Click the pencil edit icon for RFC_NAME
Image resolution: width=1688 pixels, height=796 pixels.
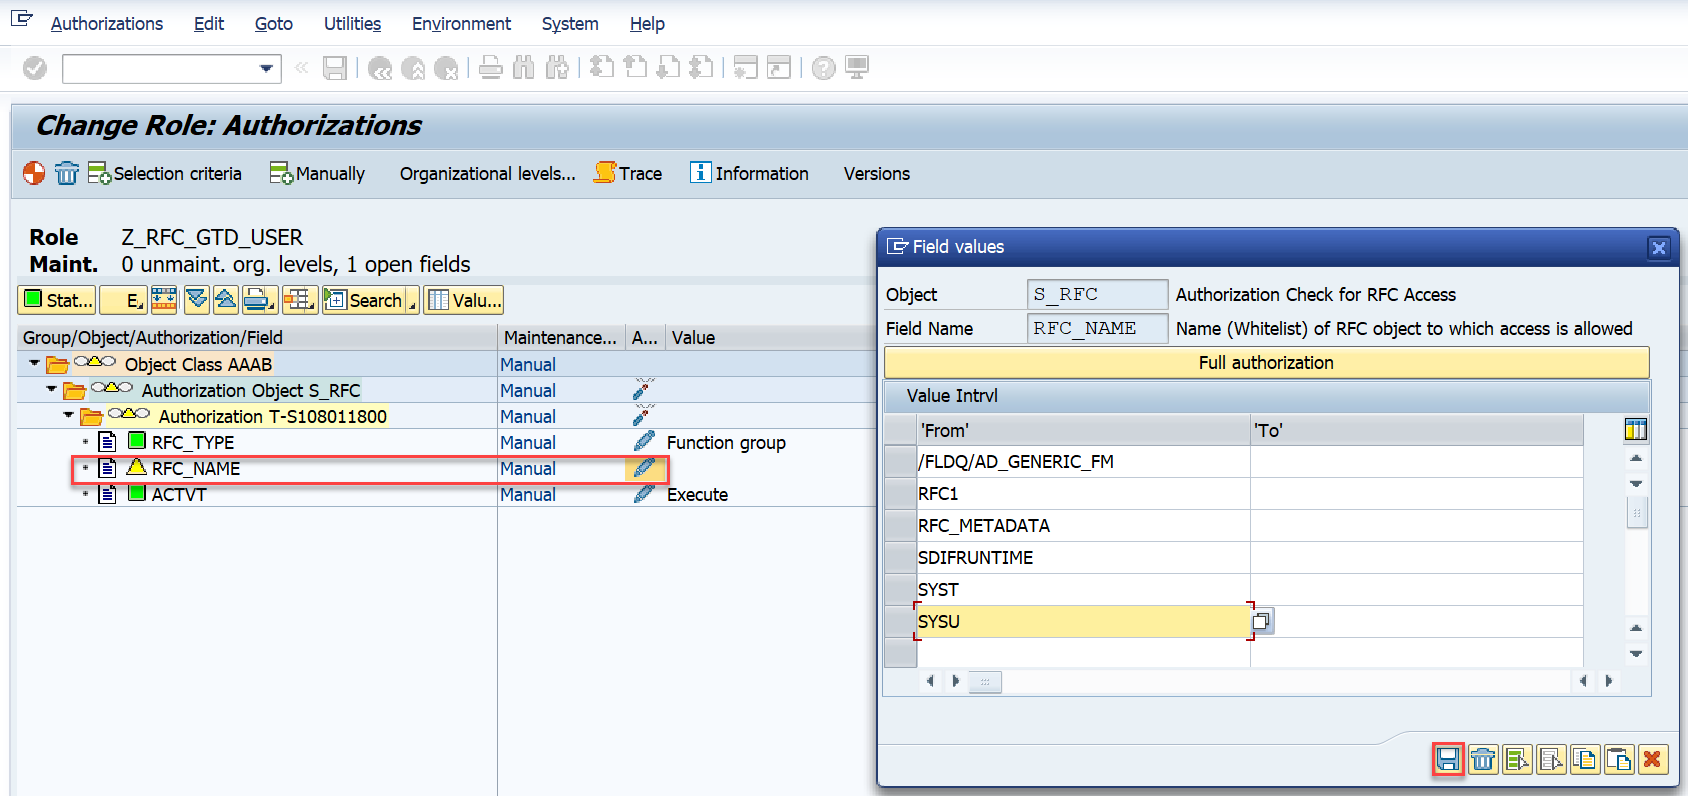(x=644, y=468)
